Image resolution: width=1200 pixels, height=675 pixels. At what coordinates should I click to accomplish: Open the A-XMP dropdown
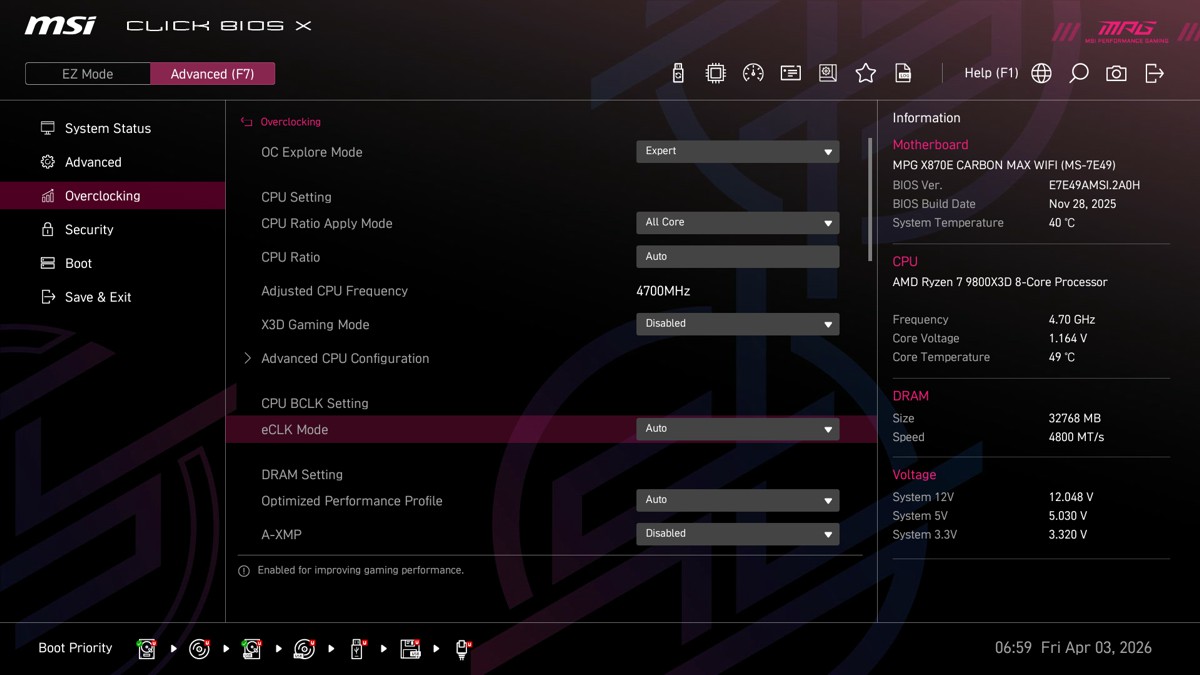(737, 534)
